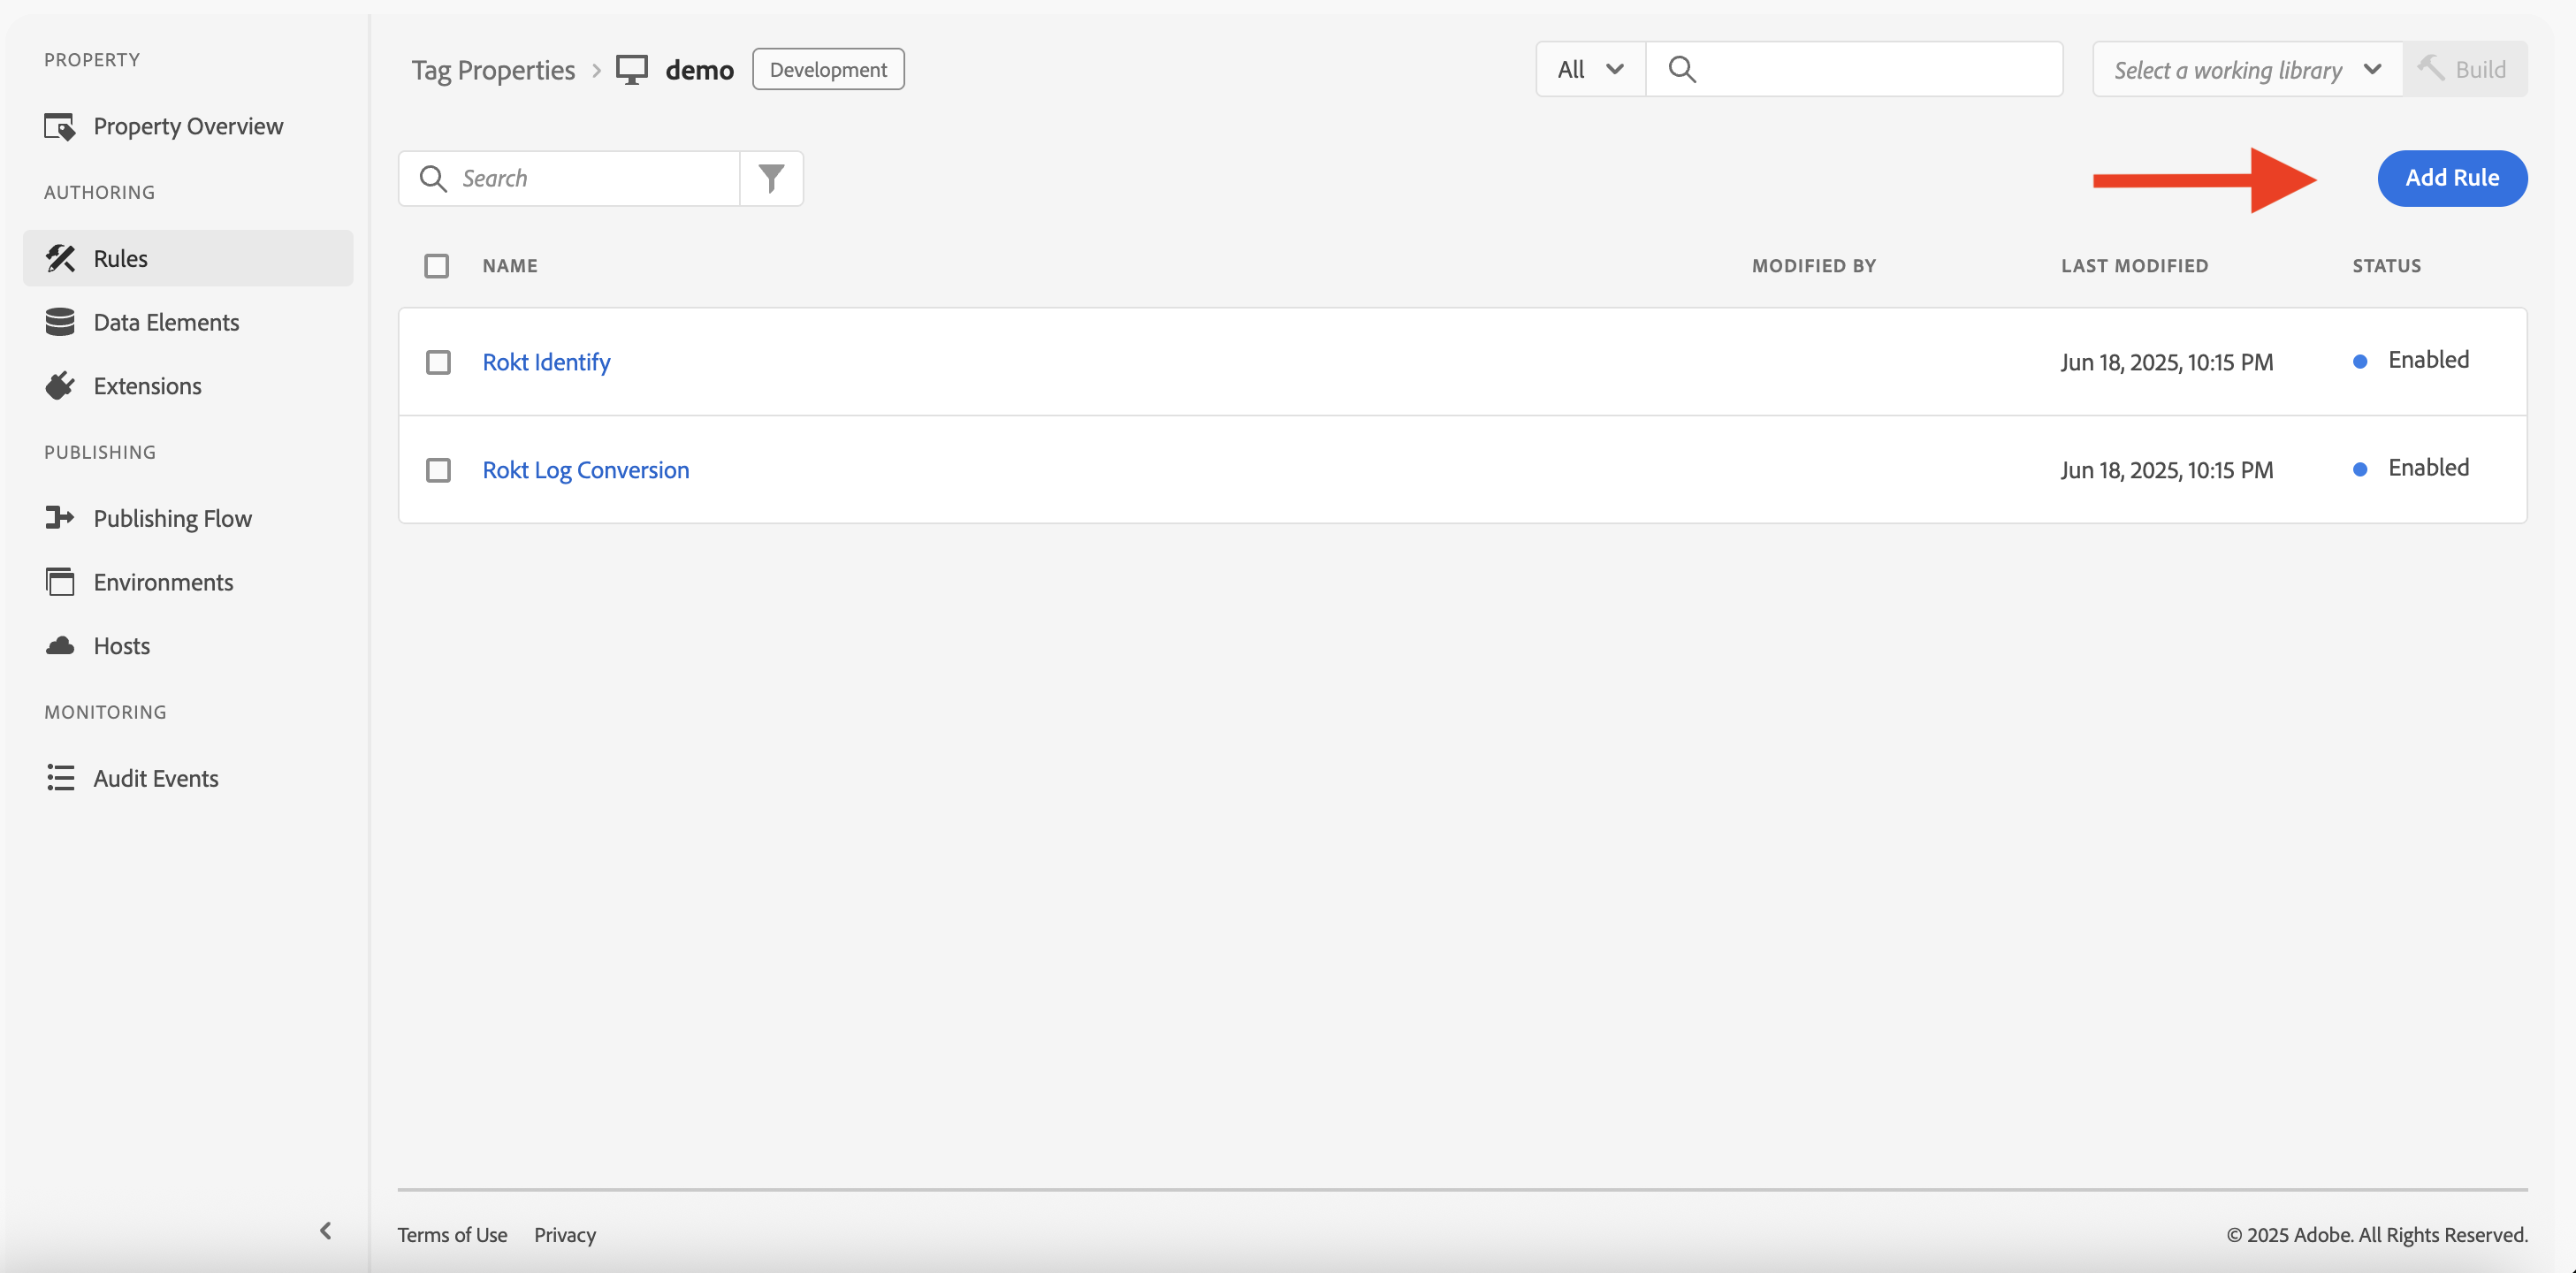Click the Build button
The height and width of the screenshot is (1273, 2576).
pos(2465,69)
